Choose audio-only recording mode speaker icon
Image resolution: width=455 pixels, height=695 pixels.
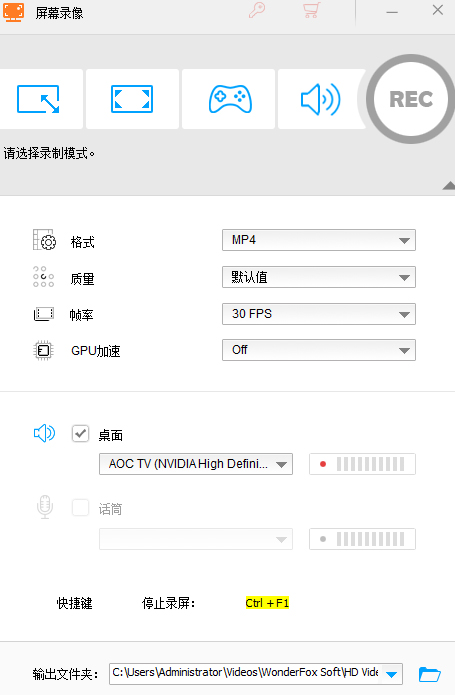tap(321, 99)
